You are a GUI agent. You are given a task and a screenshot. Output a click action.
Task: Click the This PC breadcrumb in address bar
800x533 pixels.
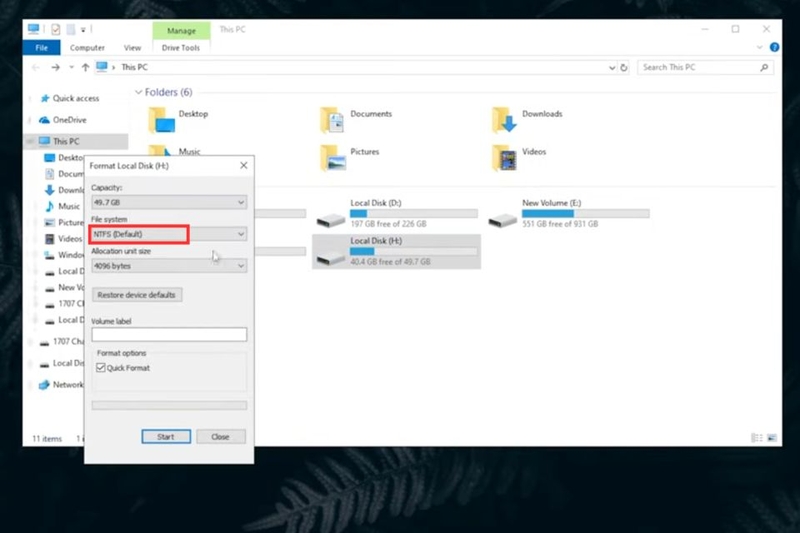pyautogui.click(x=134, y=67)
